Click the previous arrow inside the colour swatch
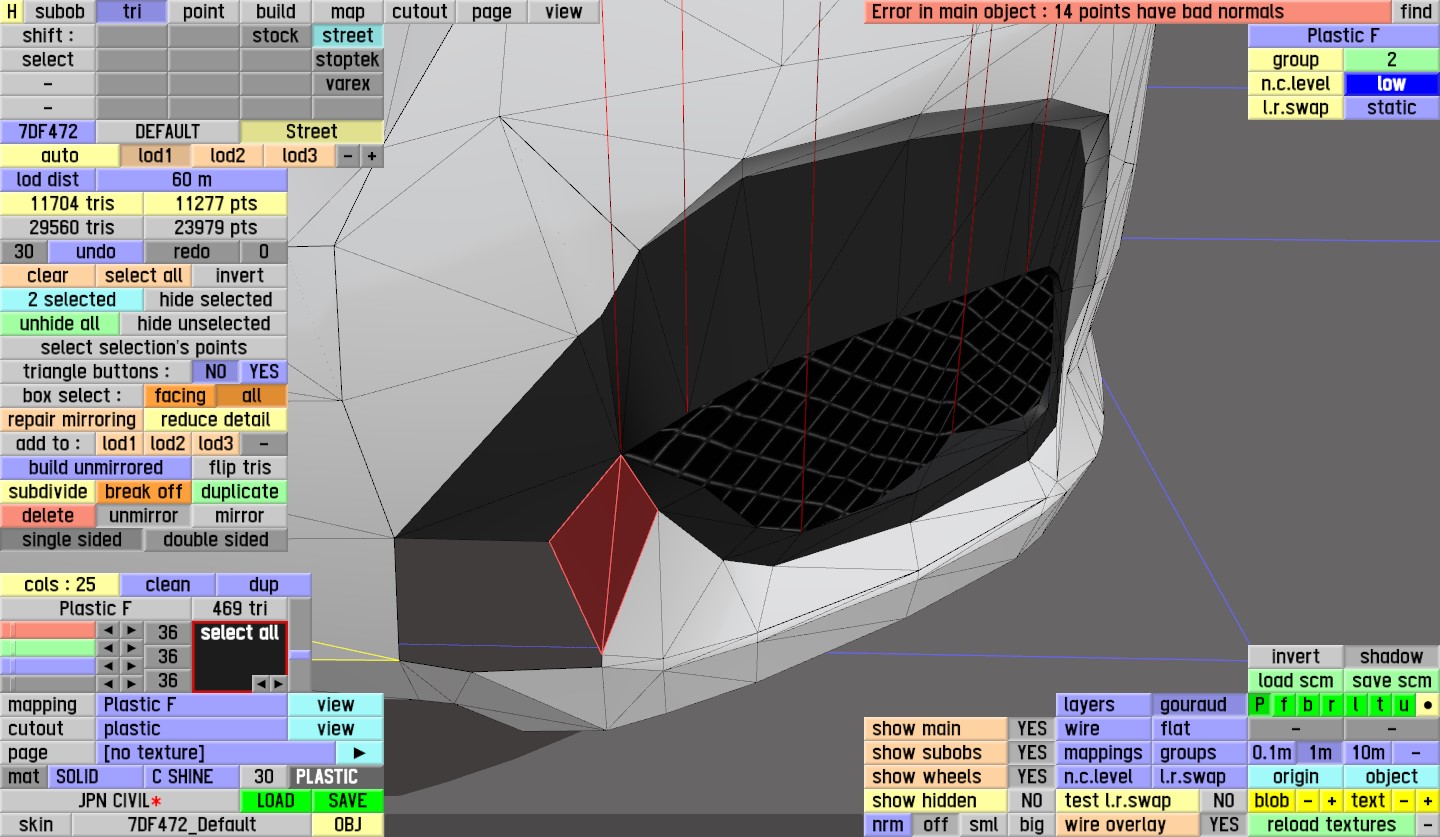The height and width of the screenshot is (837, 1440). [x=260, y=683]
